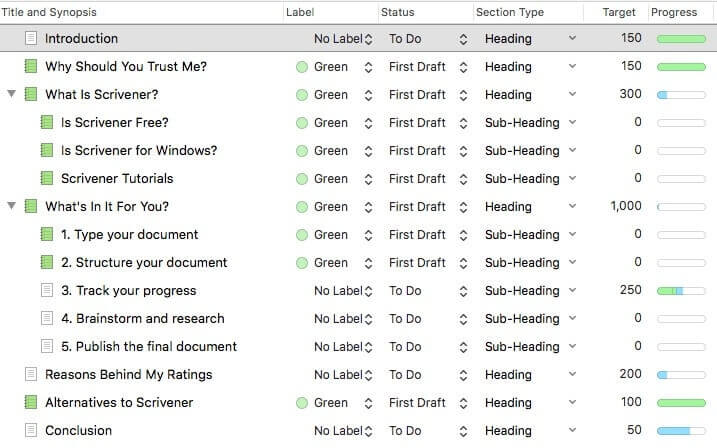Change status of What Is Scrivener? row

(x=463, y=95)
